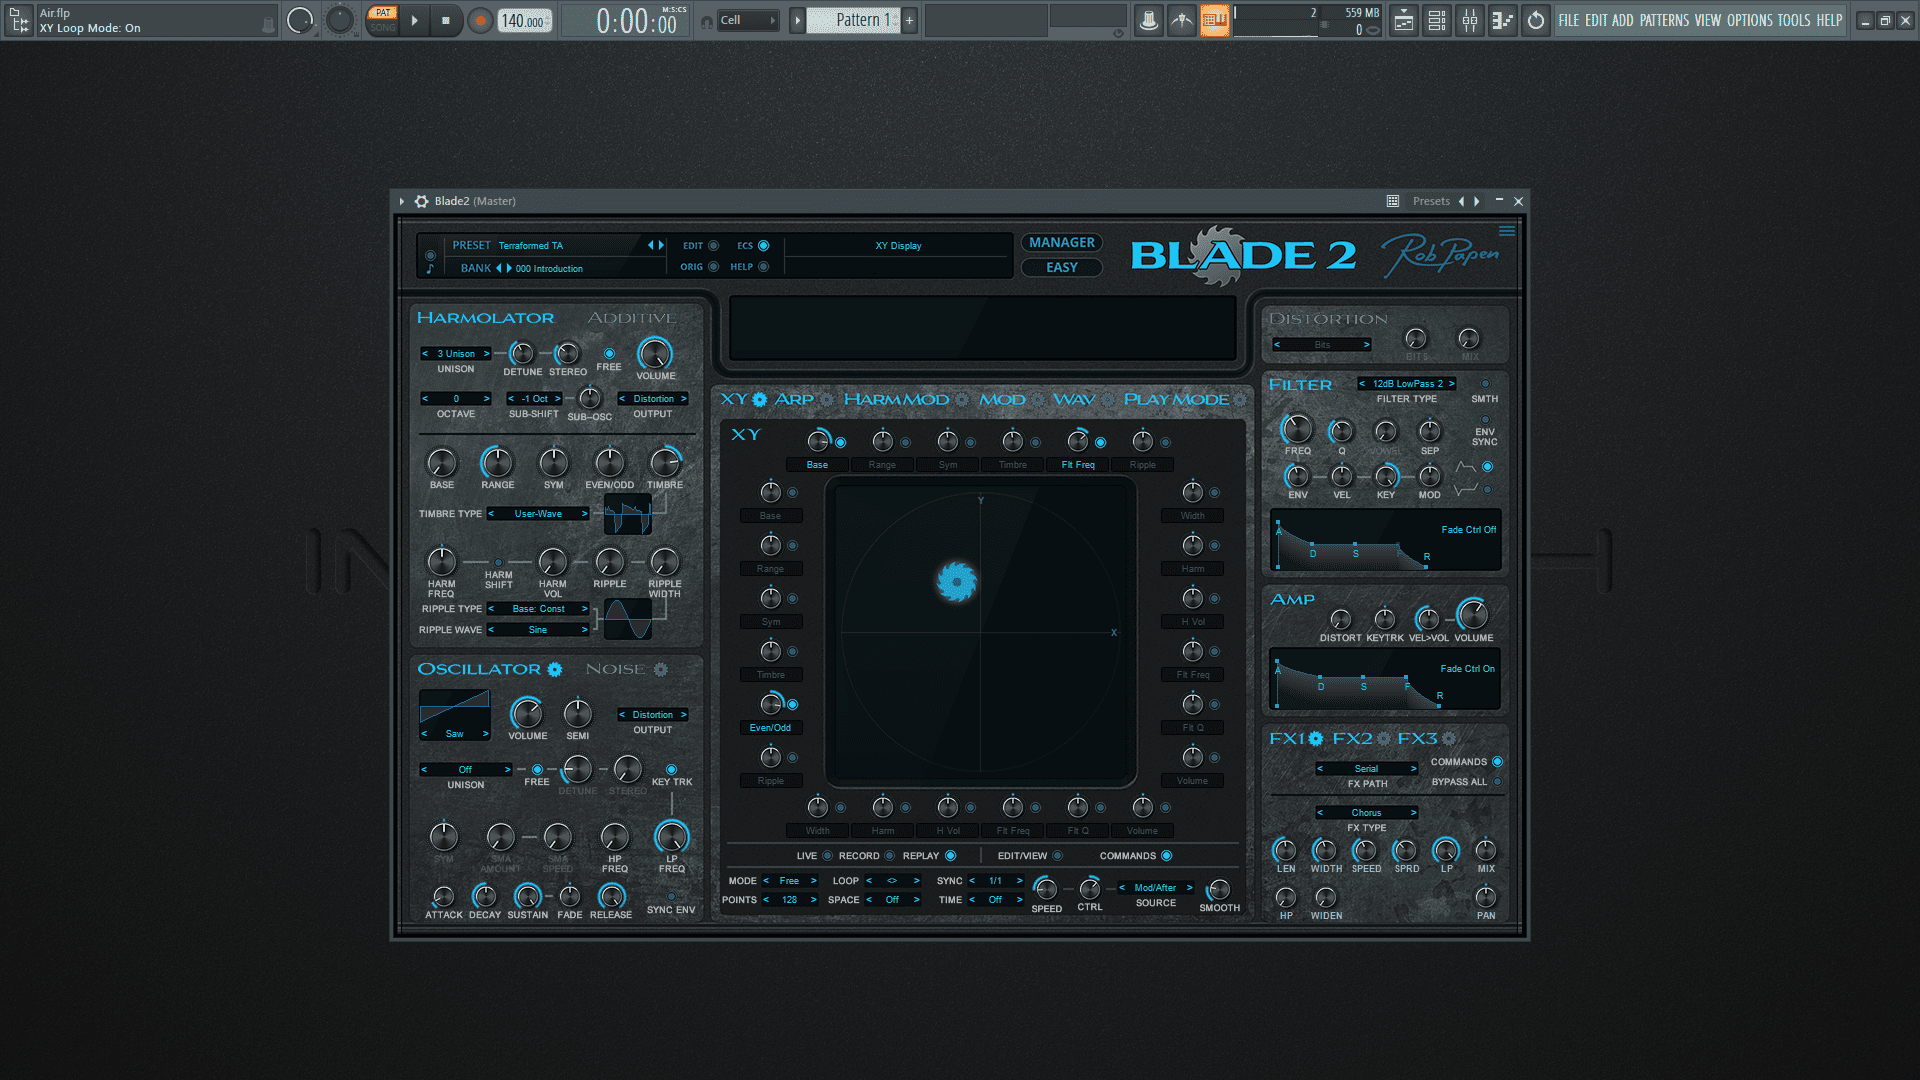This screenshot has height=1080, width=1920.
Task: Enable the RECORD mode radio button
Action: point(889,856)
